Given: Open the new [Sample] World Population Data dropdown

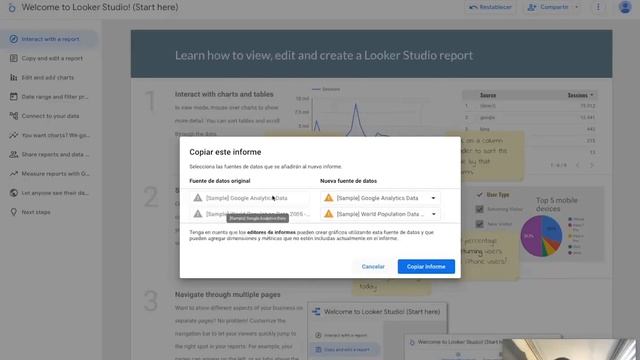Looking at the screenshot, I should [x=380, y=214].
